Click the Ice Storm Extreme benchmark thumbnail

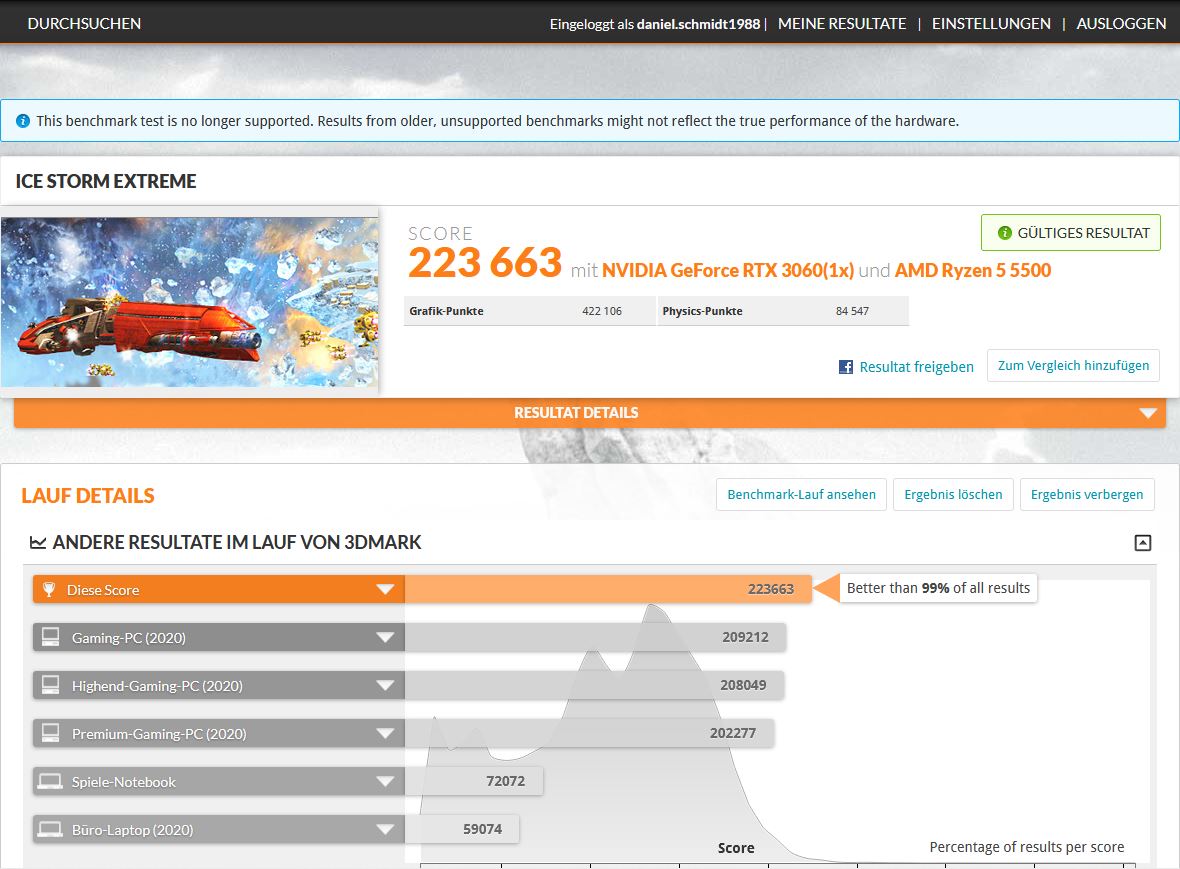190,302
